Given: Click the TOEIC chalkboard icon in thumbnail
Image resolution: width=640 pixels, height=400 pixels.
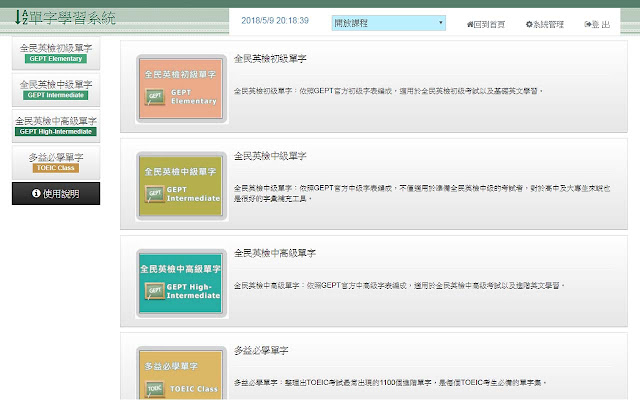Looking at the screenshot, I should point(155,389).
